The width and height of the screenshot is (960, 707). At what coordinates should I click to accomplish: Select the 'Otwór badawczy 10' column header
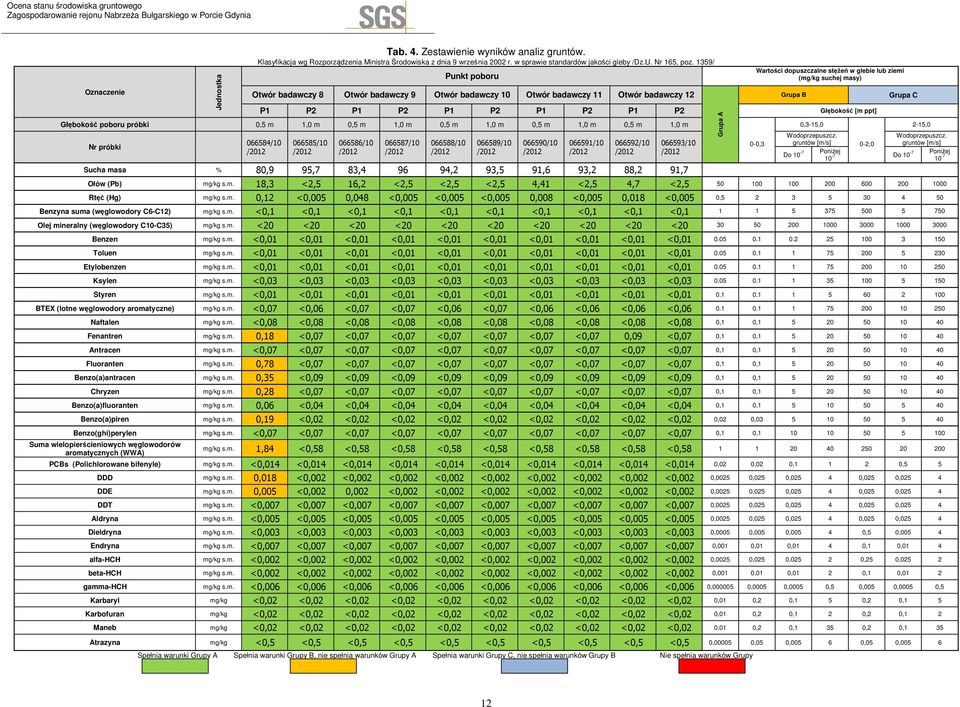point(471,95)
